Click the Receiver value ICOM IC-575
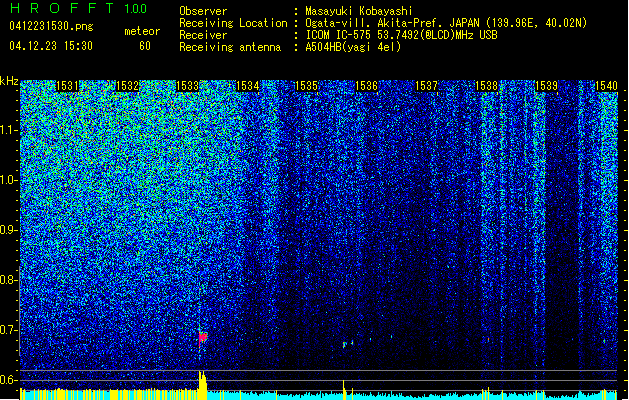Screen dimensions: 629x400 339,35
